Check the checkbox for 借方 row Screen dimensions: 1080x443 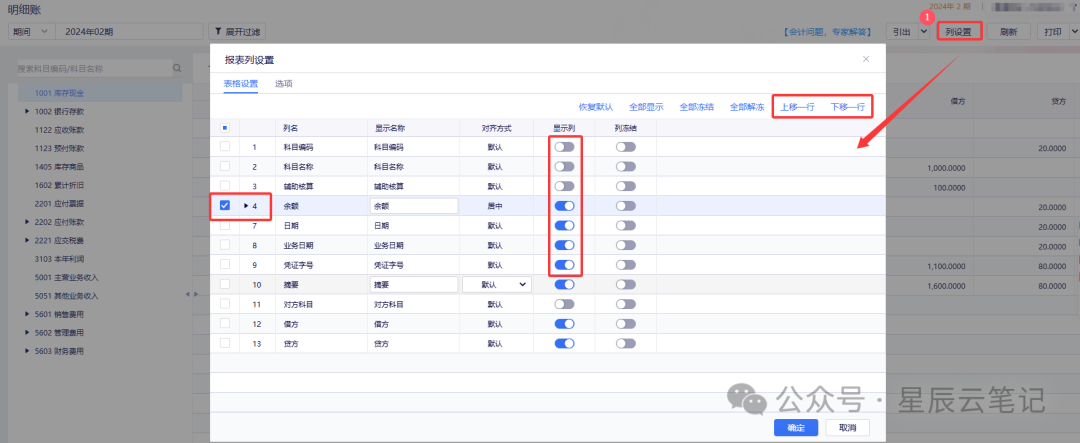click(225, 323)
